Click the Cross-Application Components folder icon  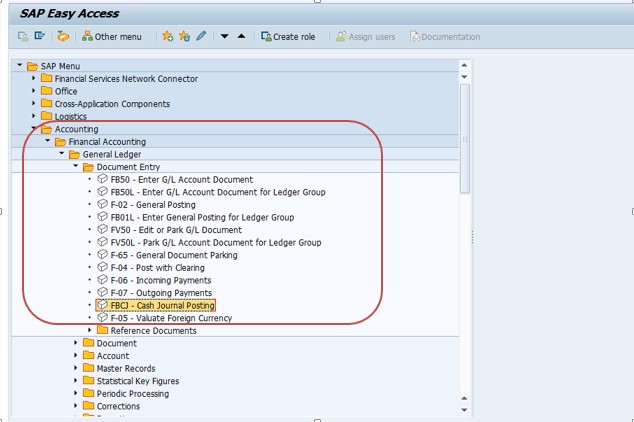[x=46, y=103]
